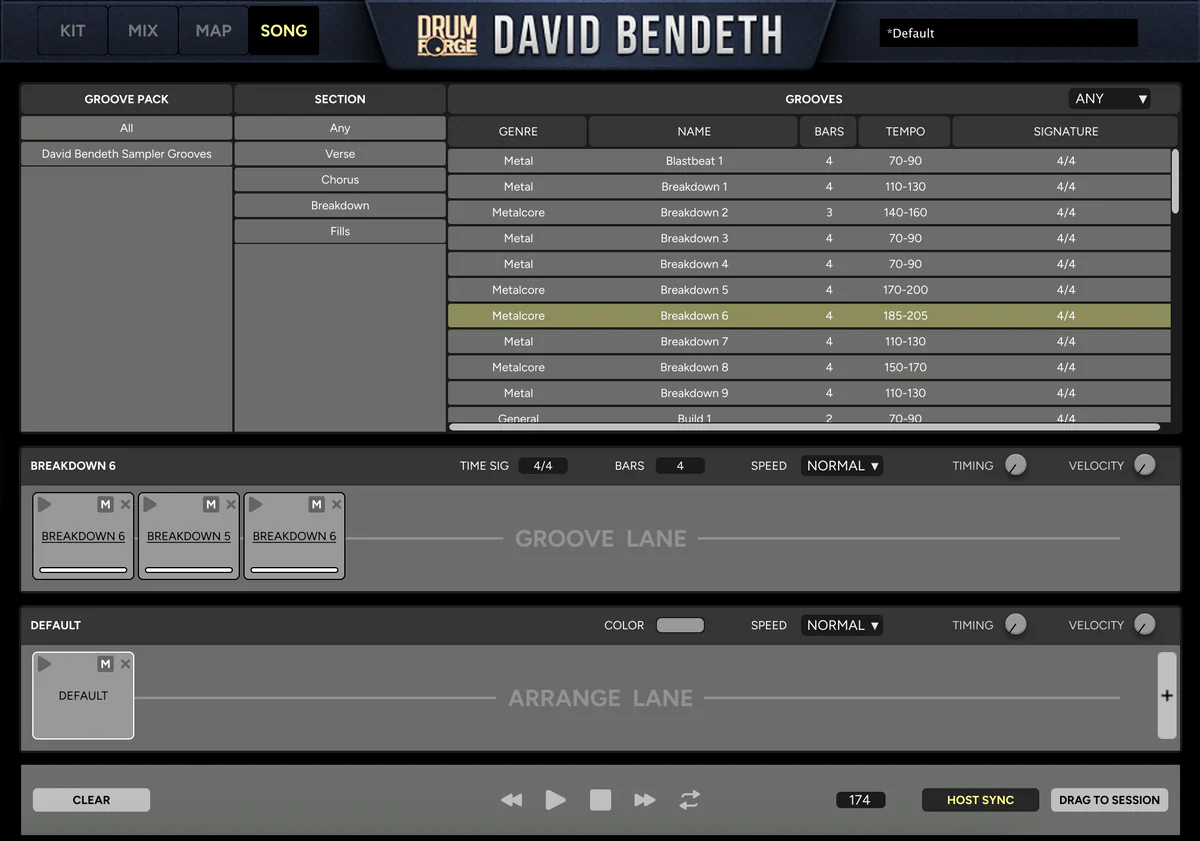
Task: Switch to the MIX tab
Action: click(143, 31)
